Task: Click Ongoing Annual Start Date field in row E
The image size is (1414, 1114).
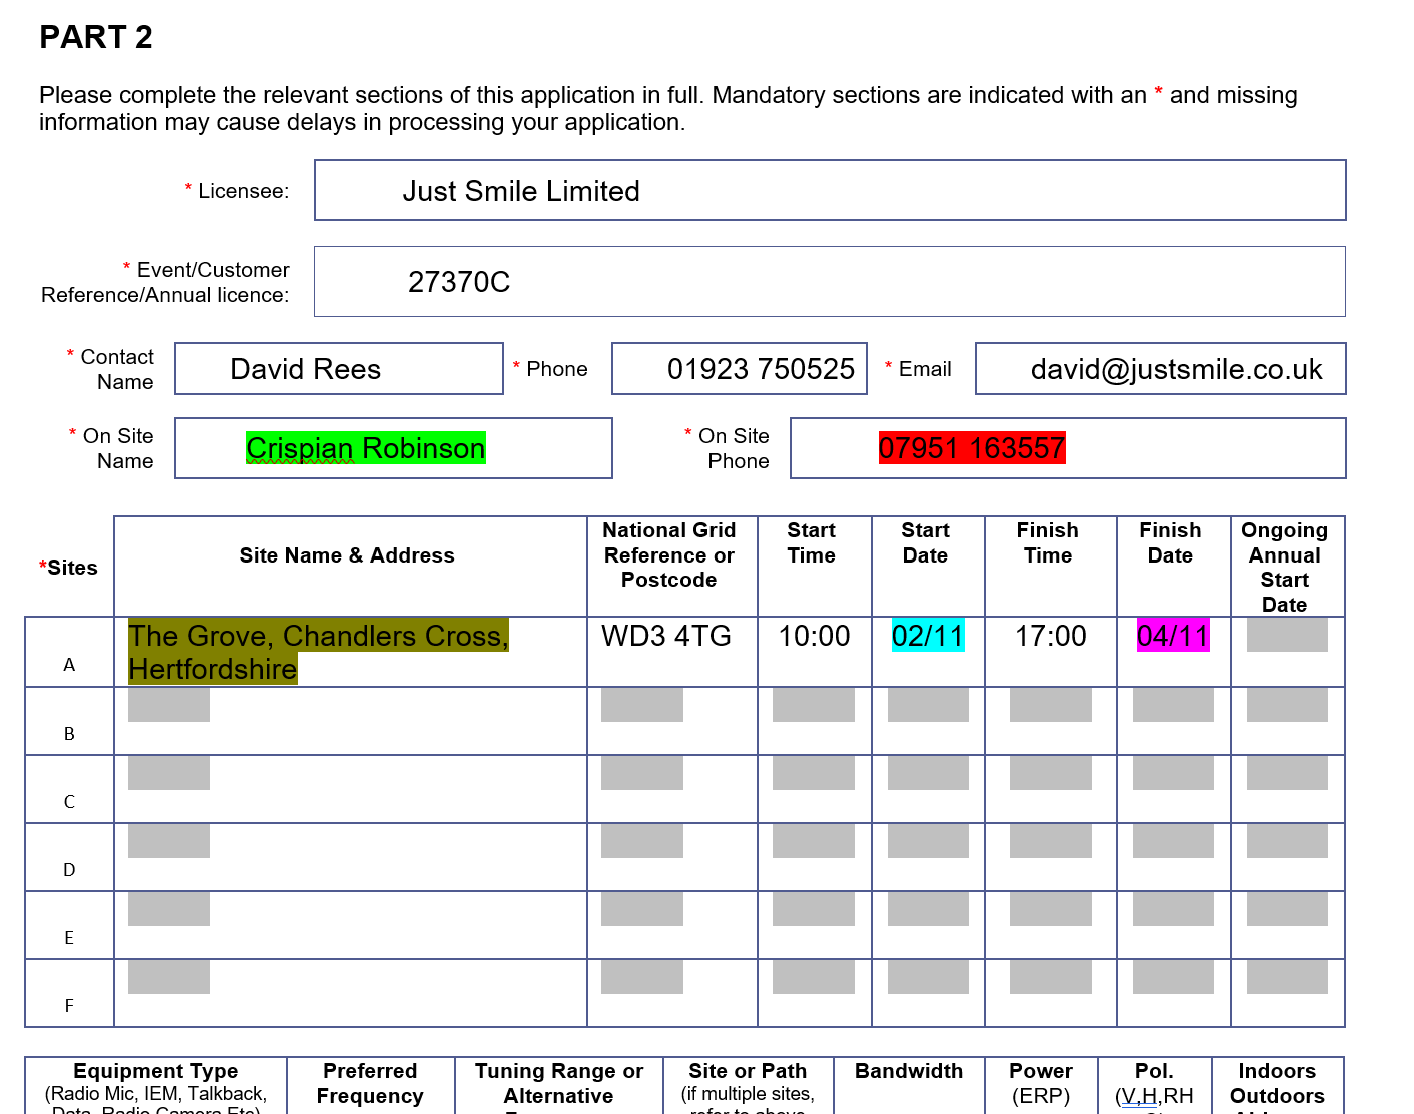Action: 1287,909
